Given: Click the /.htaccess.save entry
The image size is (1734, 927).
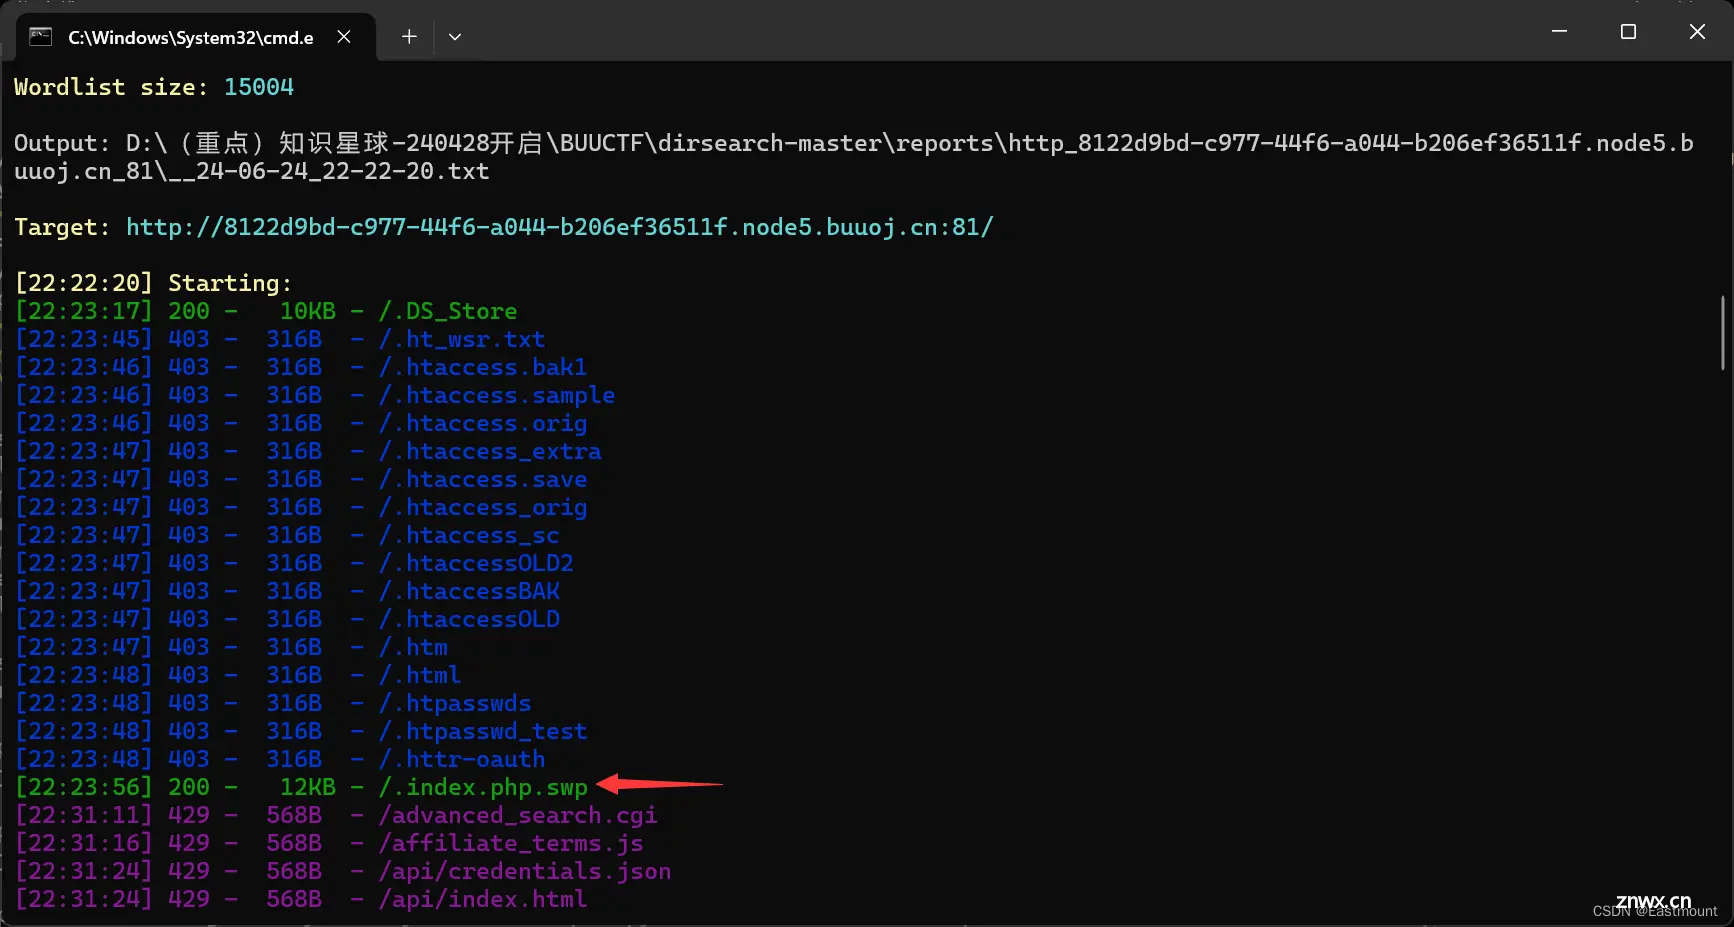Looking at the screenshot, I should (483, 479).
